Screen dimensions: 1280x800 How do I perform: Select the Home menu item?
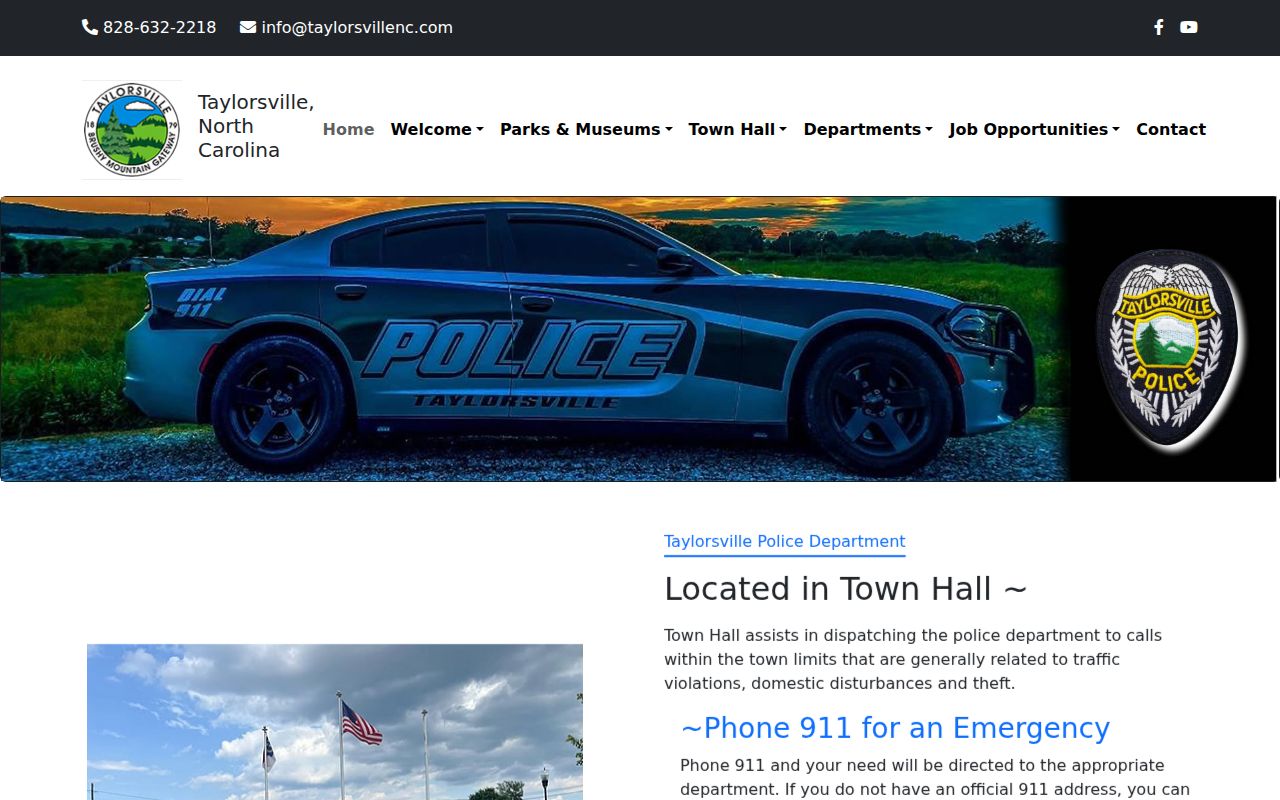pyautogui.click(x=348, y=129)
